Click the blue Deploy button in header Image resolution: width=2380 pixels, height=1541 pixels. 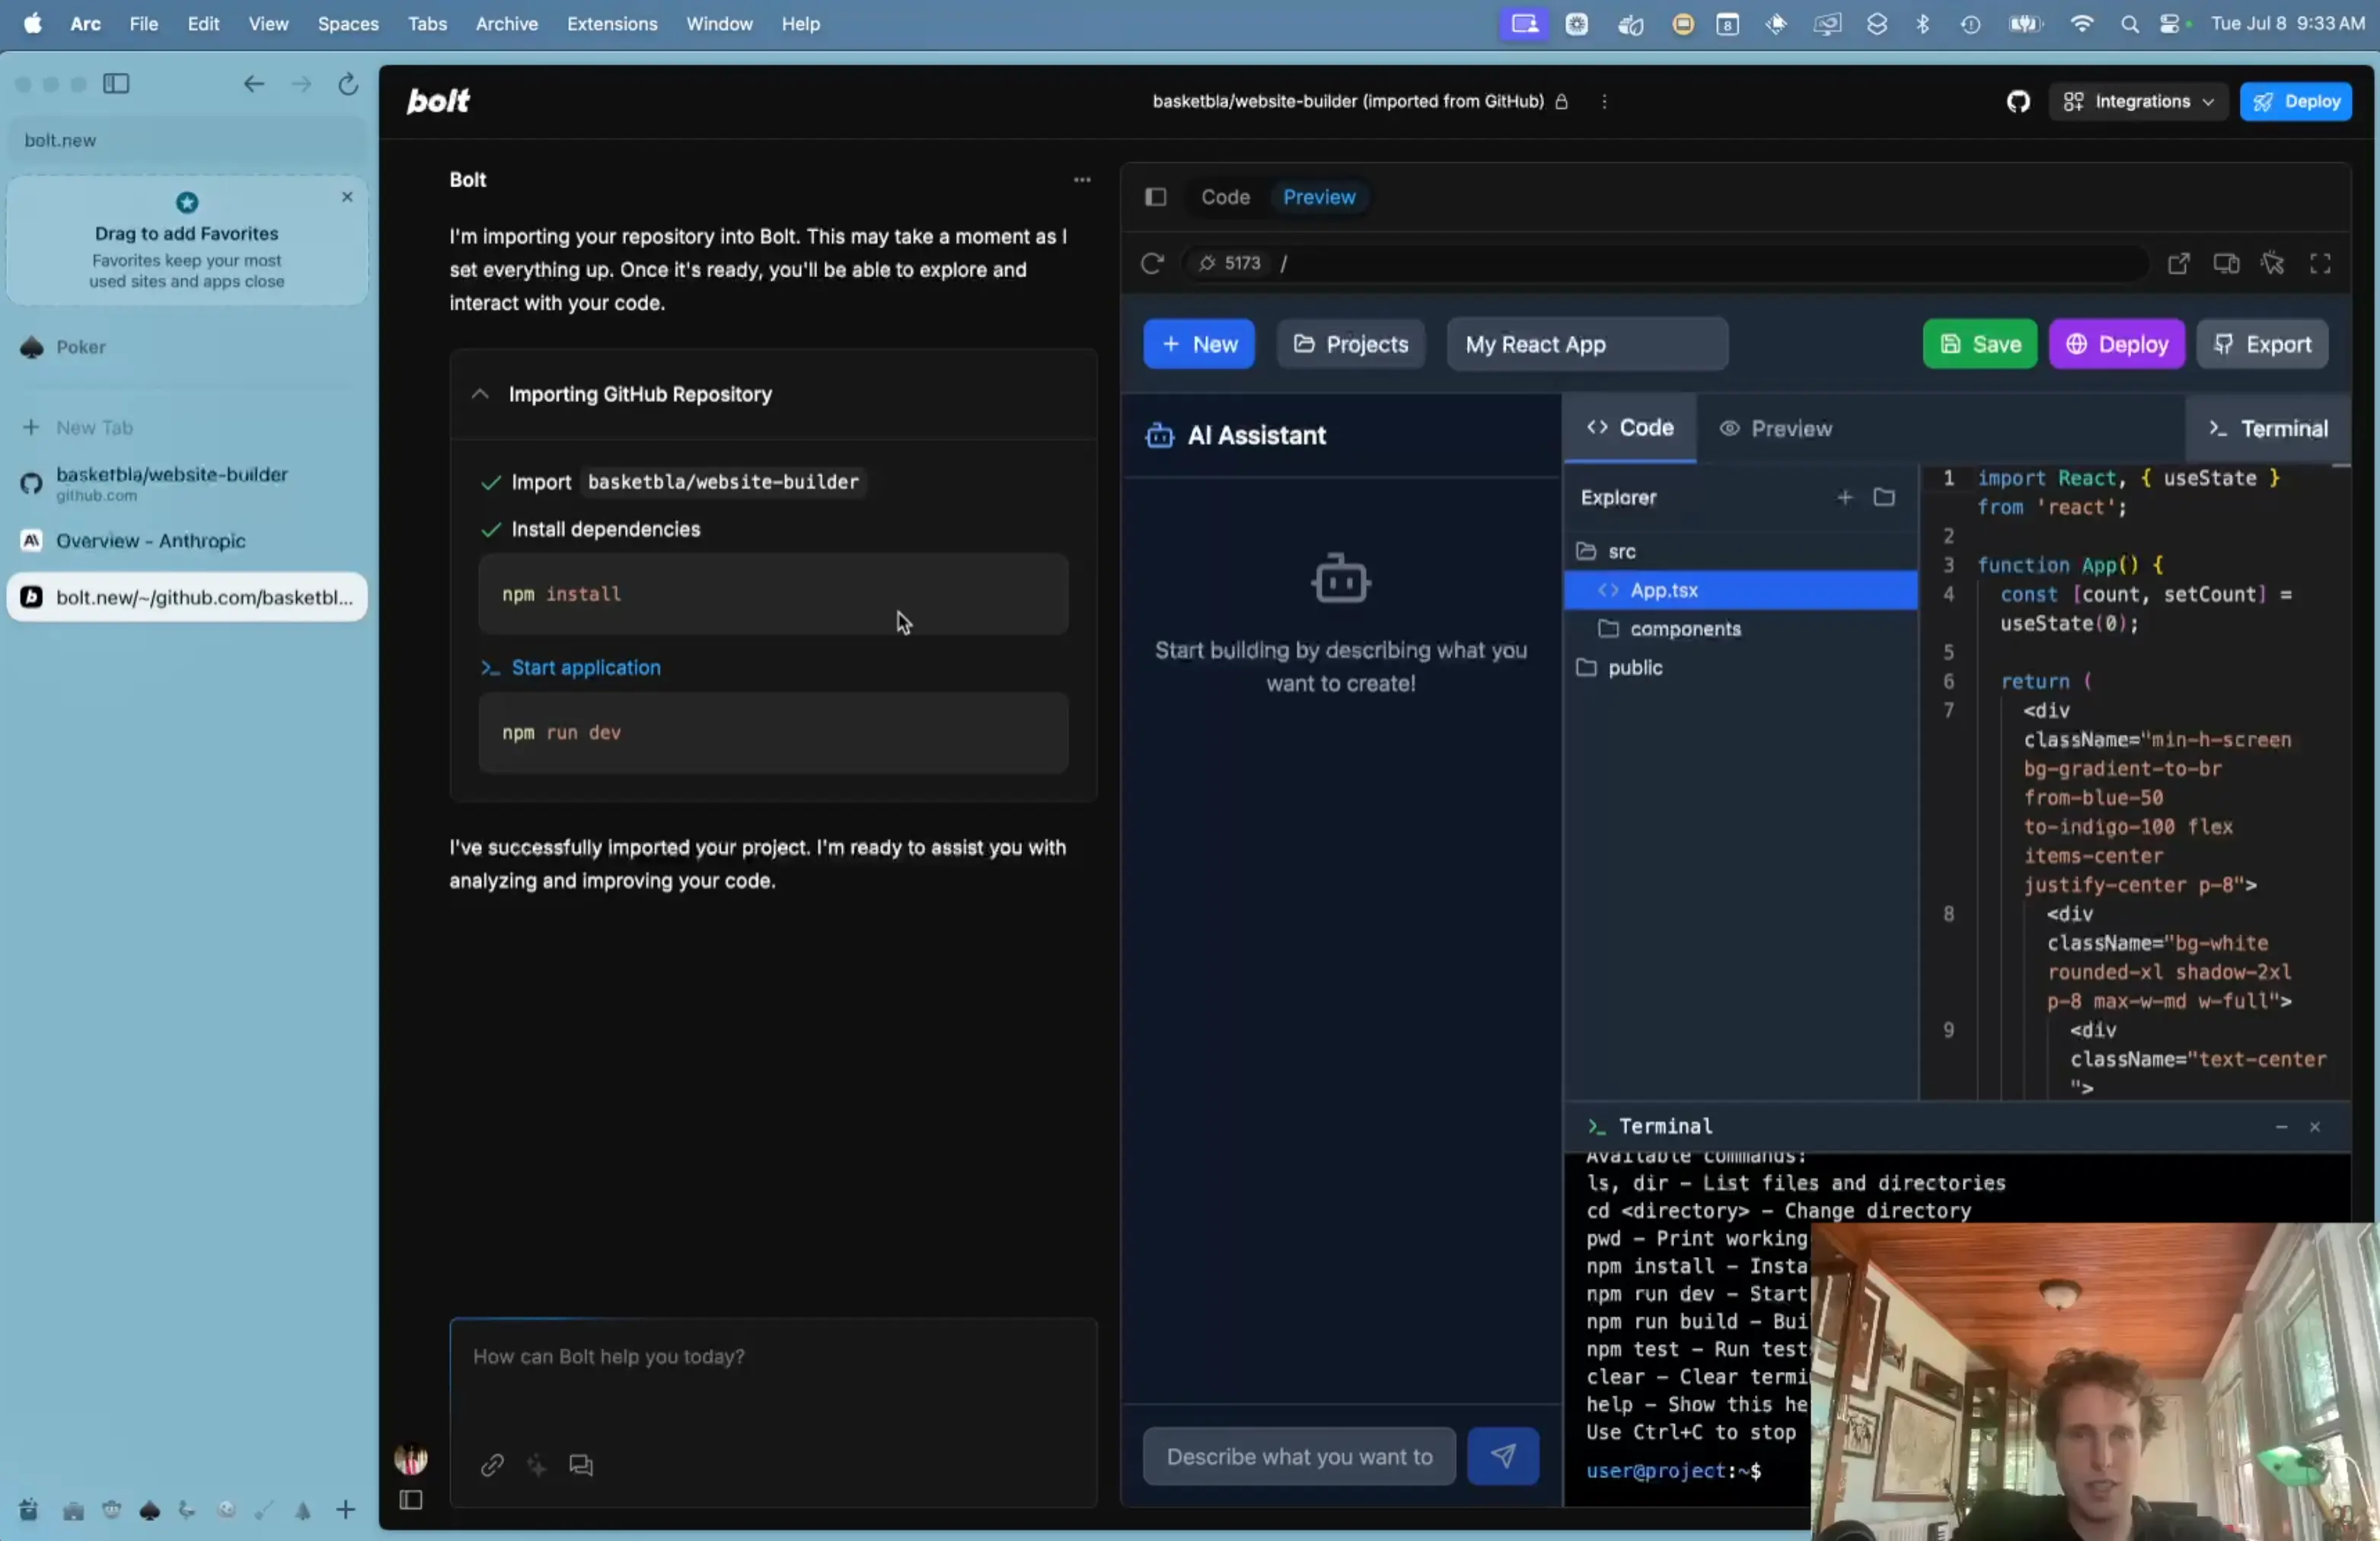point(2296,101)
